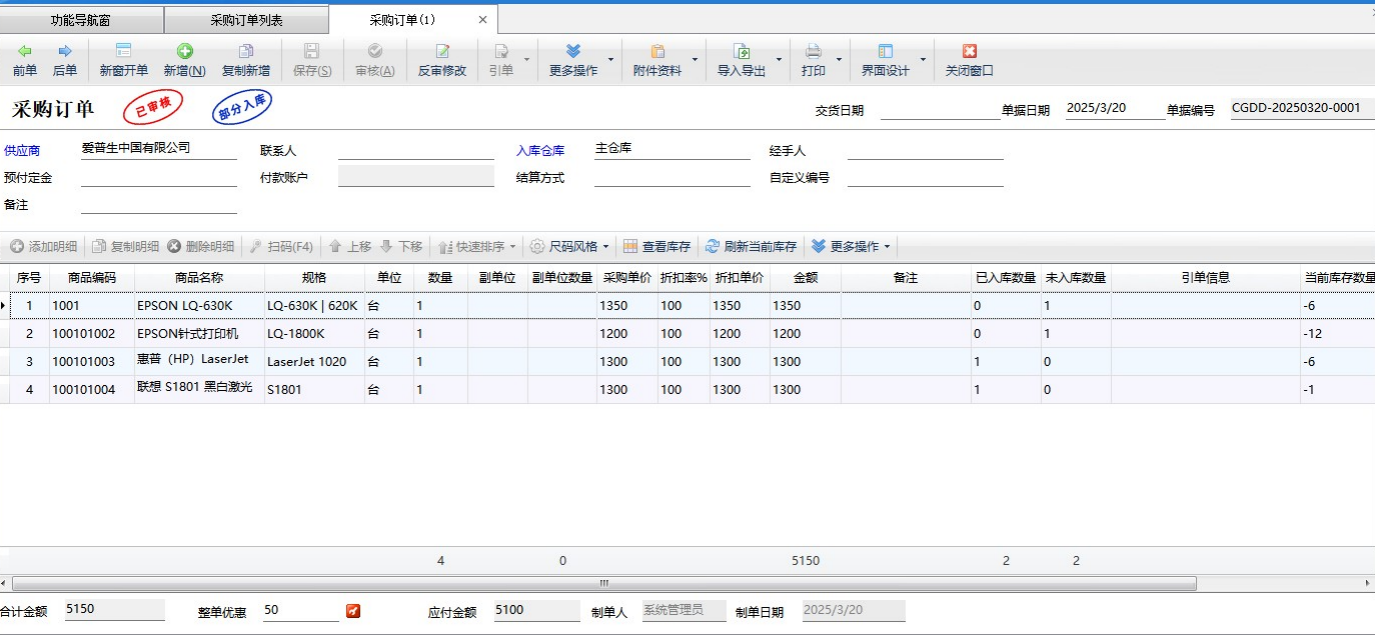
Task: Open the 导入导出 dropdown arrow
Action: click(779, 60)
